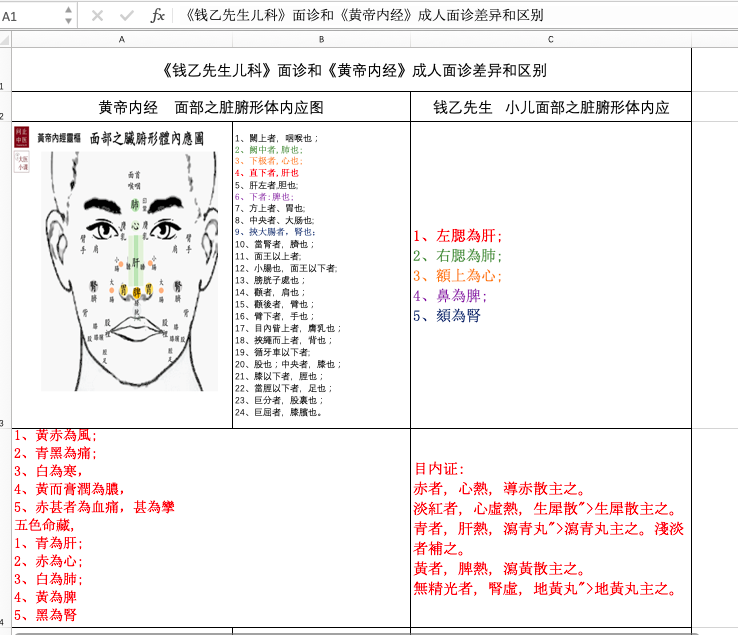The width and height of the screenshot is (738, 635).
Task: Click the horizontal scrollbar at the bottom
Action: tap(358, 633)
